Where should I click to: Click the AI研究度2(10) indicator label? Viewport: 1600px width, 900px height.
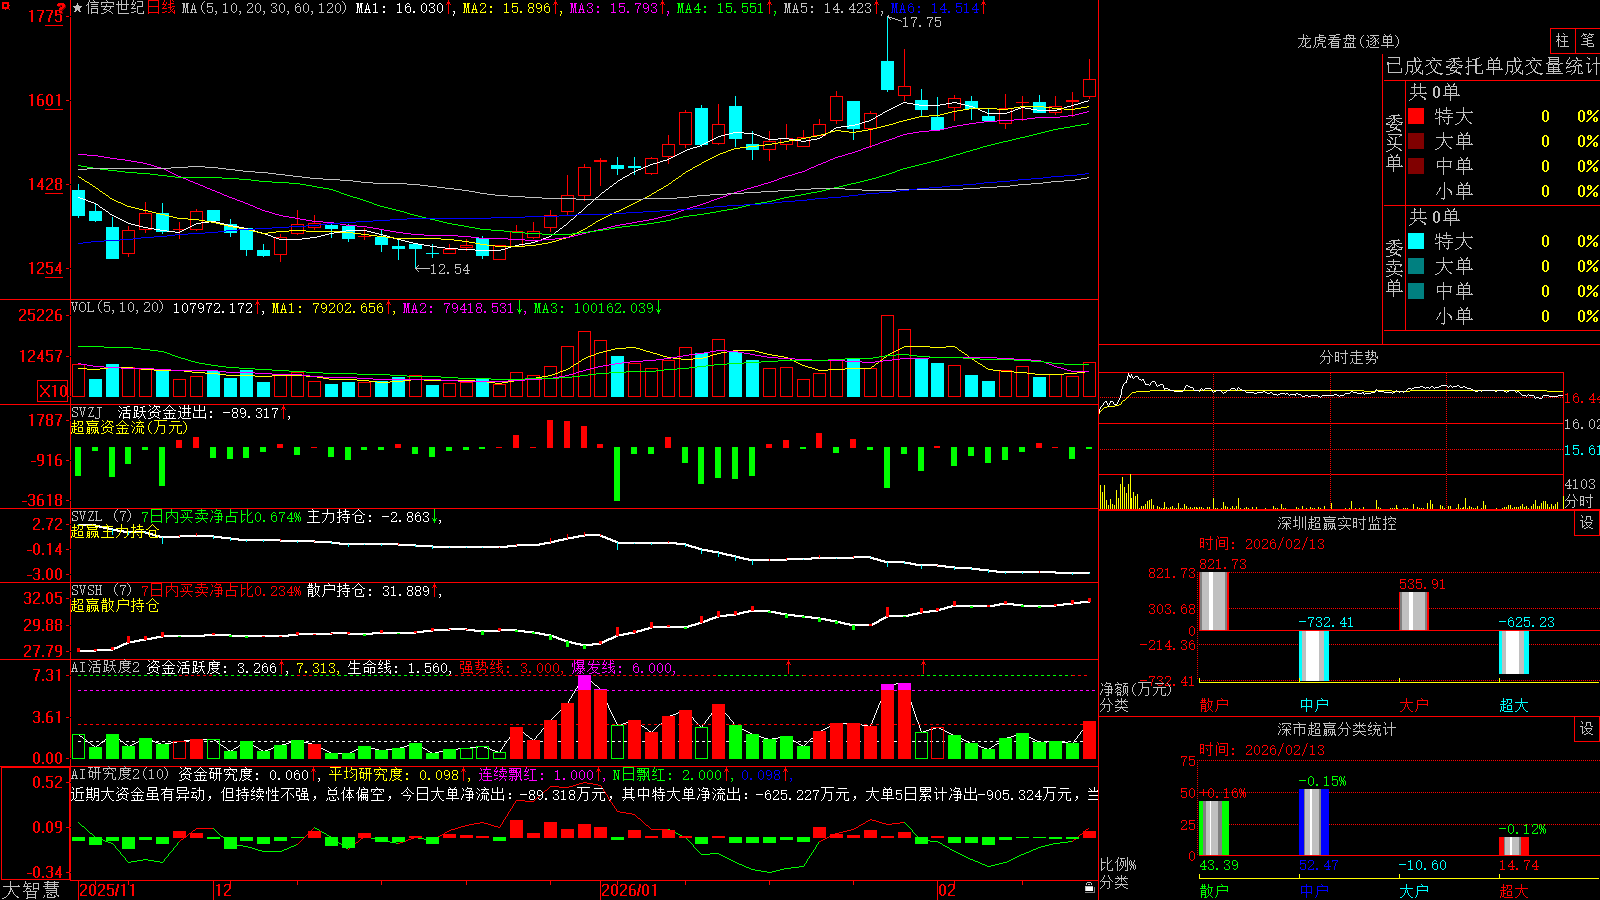click(120, 774)
